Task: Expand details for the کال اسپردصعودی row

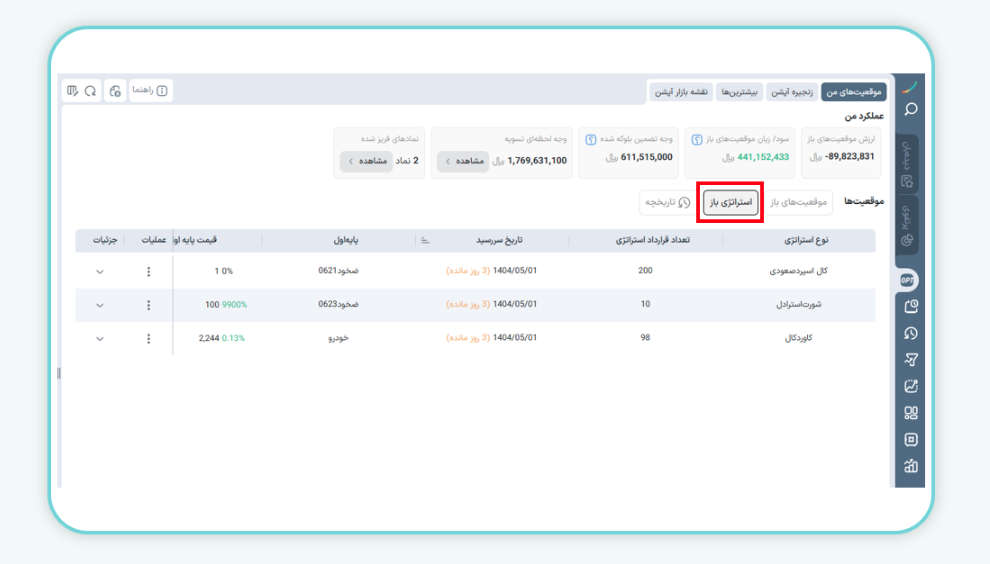Action: tap(99, 271)
